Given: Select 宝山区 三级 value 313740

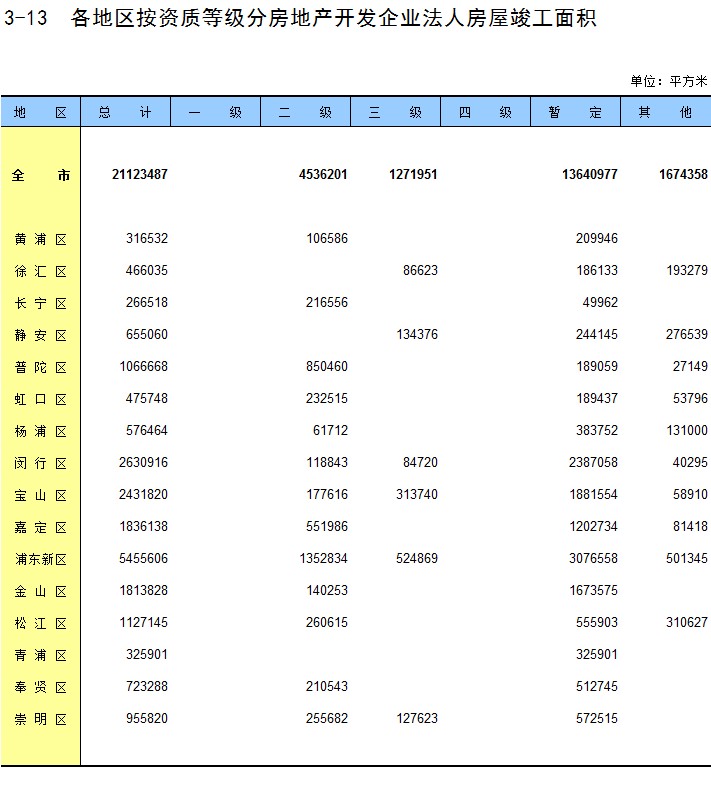Looking at the screenshot, I should [x=413, y=495].
